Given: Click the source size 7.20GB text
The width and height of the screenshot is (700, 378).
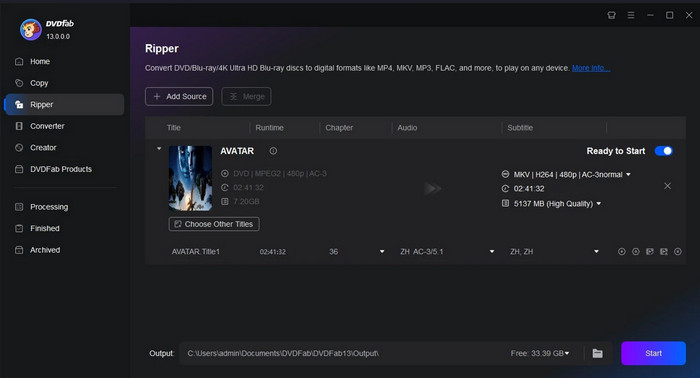Looking at the screenshot, I should click(x=246, y=202).
